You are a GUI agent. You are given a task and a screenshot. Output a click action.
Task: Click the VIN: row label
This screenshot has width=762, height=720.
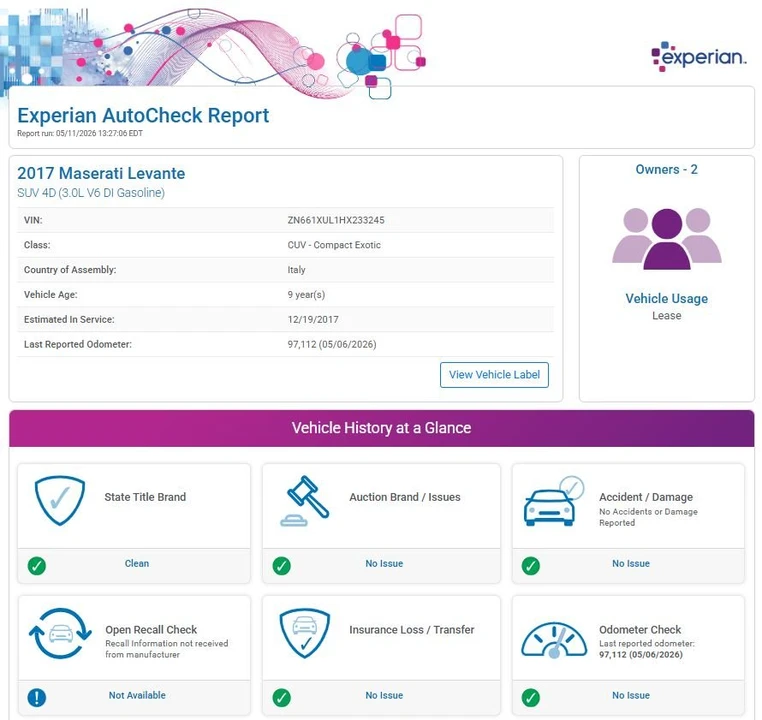point(33,220)
